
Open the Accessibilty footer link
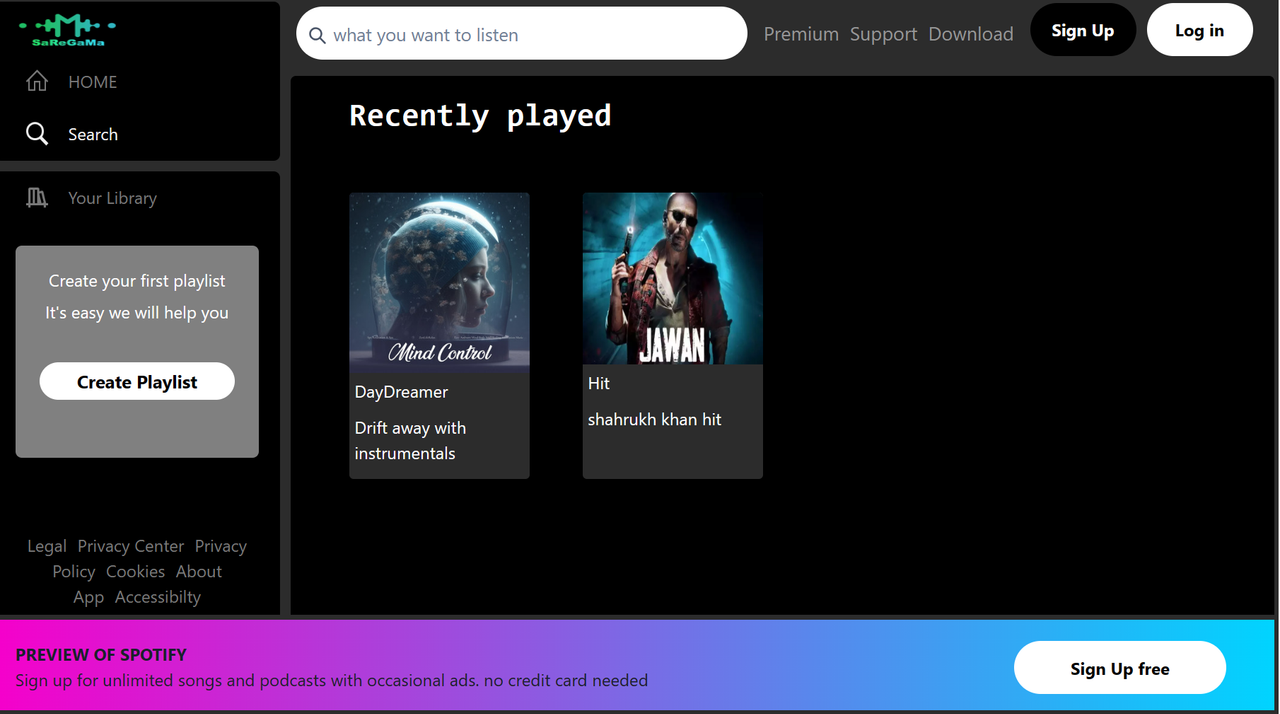click(157, 597)
